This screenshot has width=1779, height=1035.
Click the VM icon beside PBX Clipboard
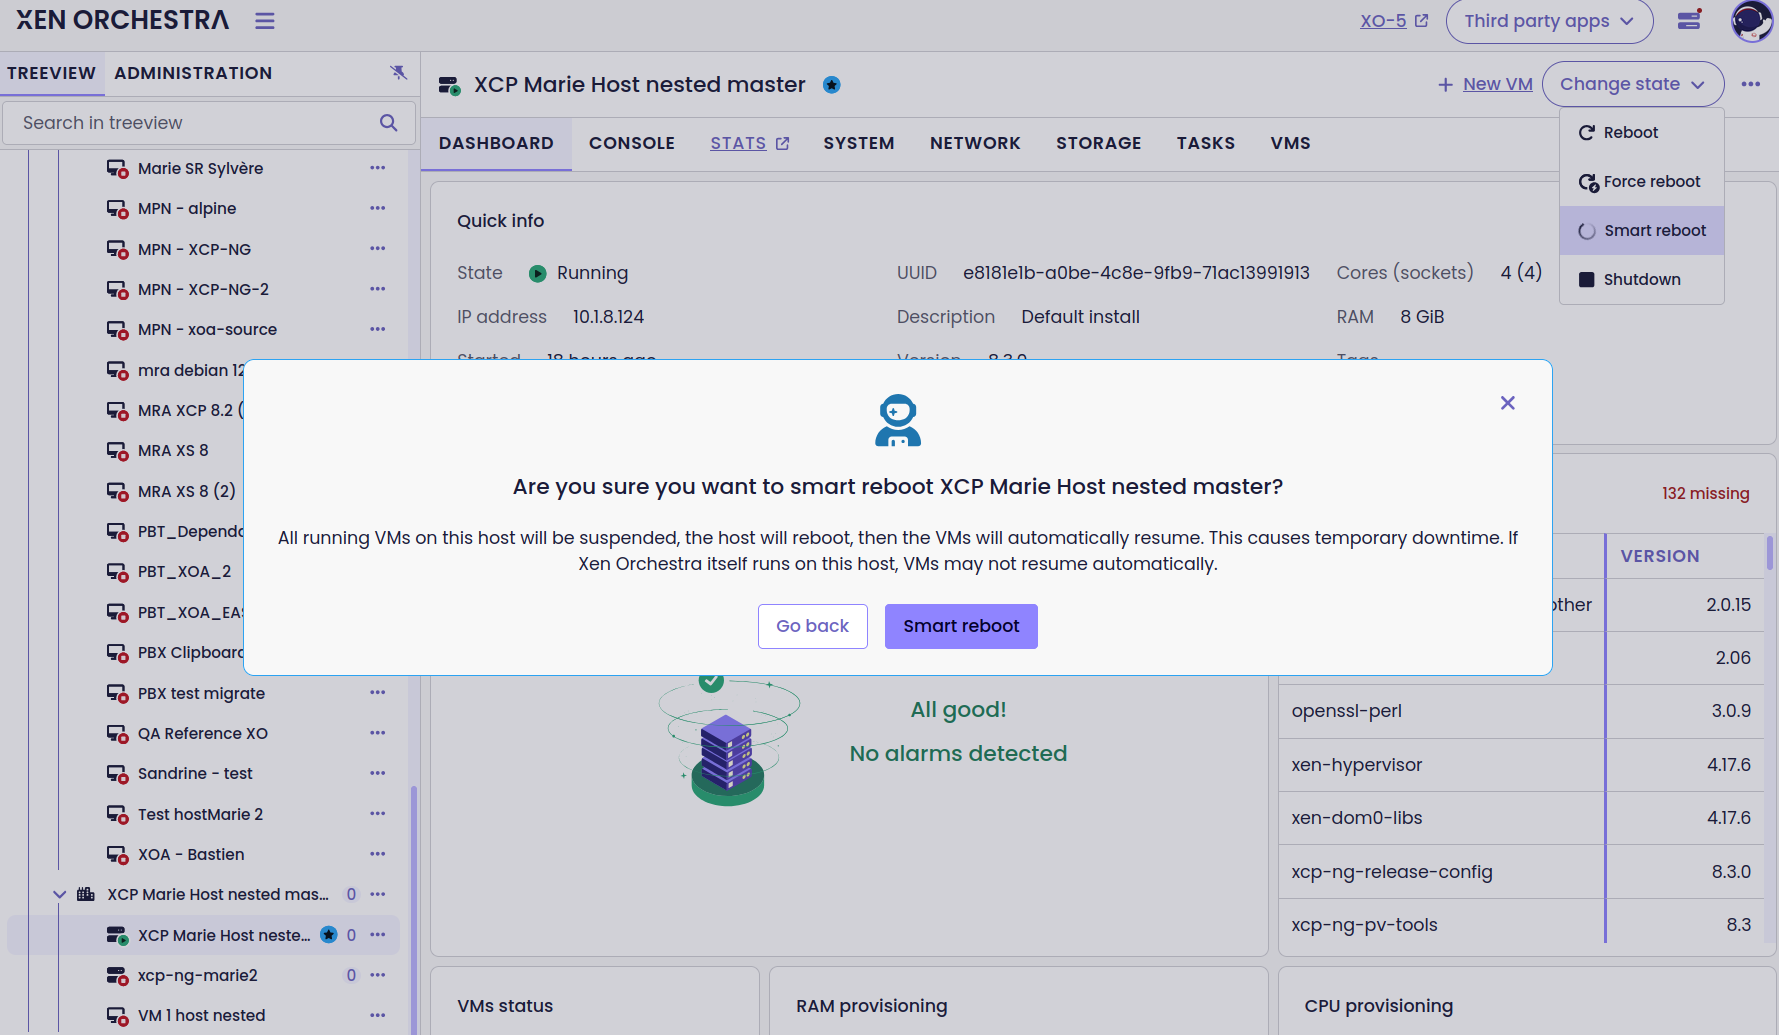pyautogui.click(x=118, y=653)
